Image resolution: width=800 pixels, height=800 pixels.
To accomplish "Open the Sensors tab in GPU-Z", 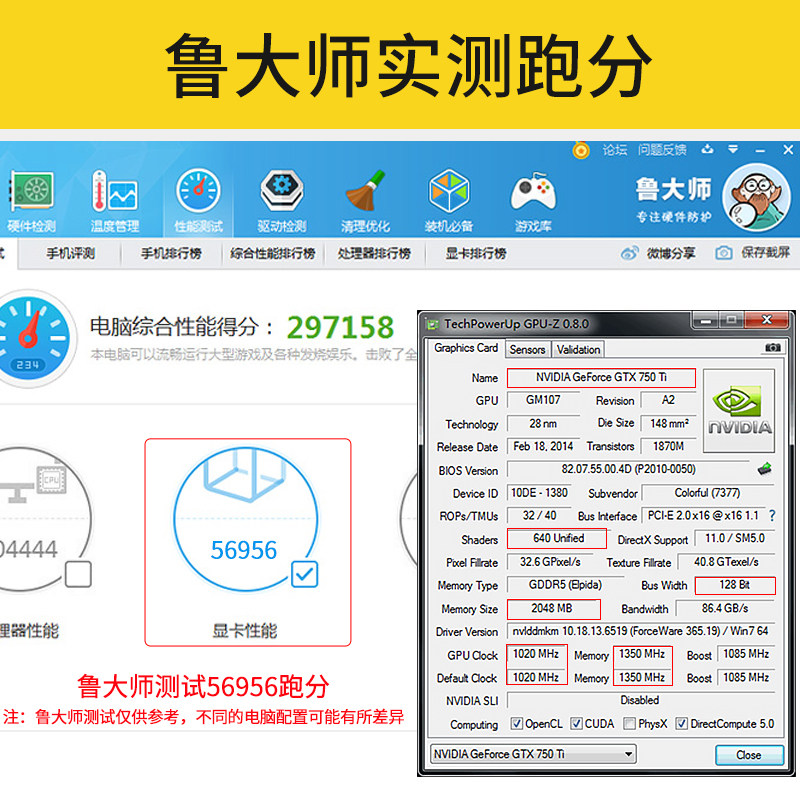I will [x=528, y=349].
